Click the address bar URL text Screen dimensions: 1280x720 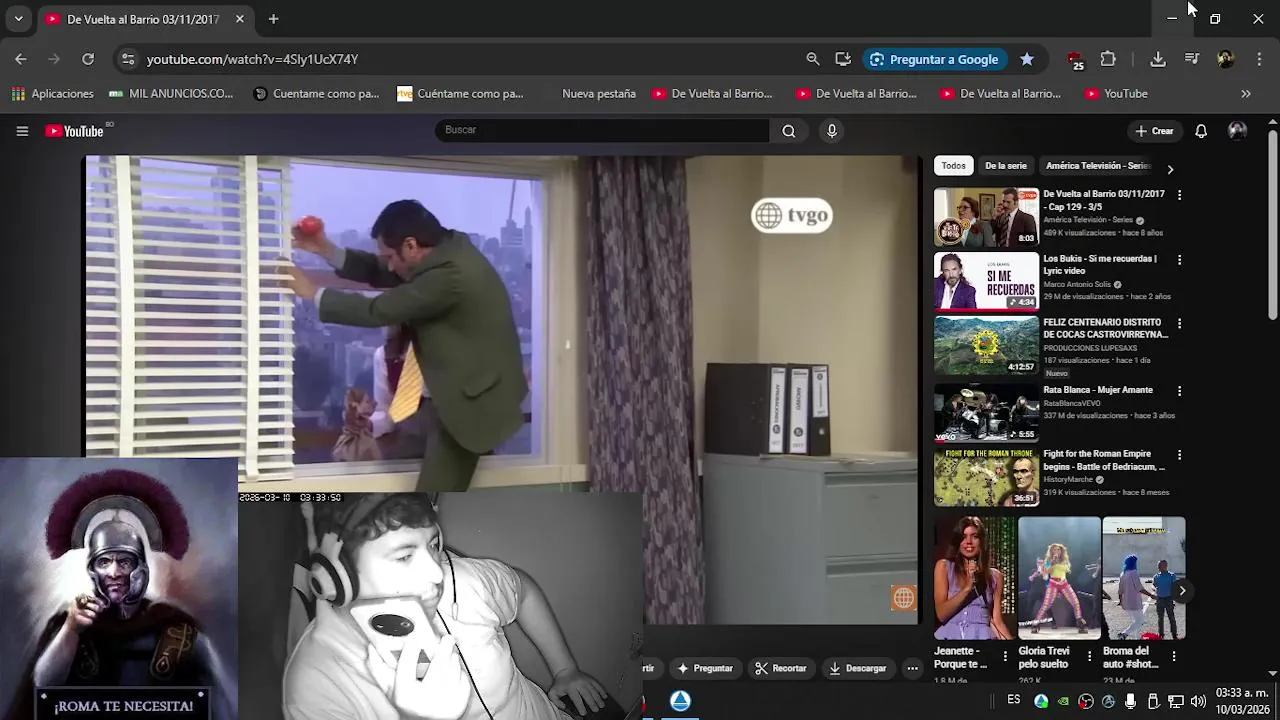252,59
